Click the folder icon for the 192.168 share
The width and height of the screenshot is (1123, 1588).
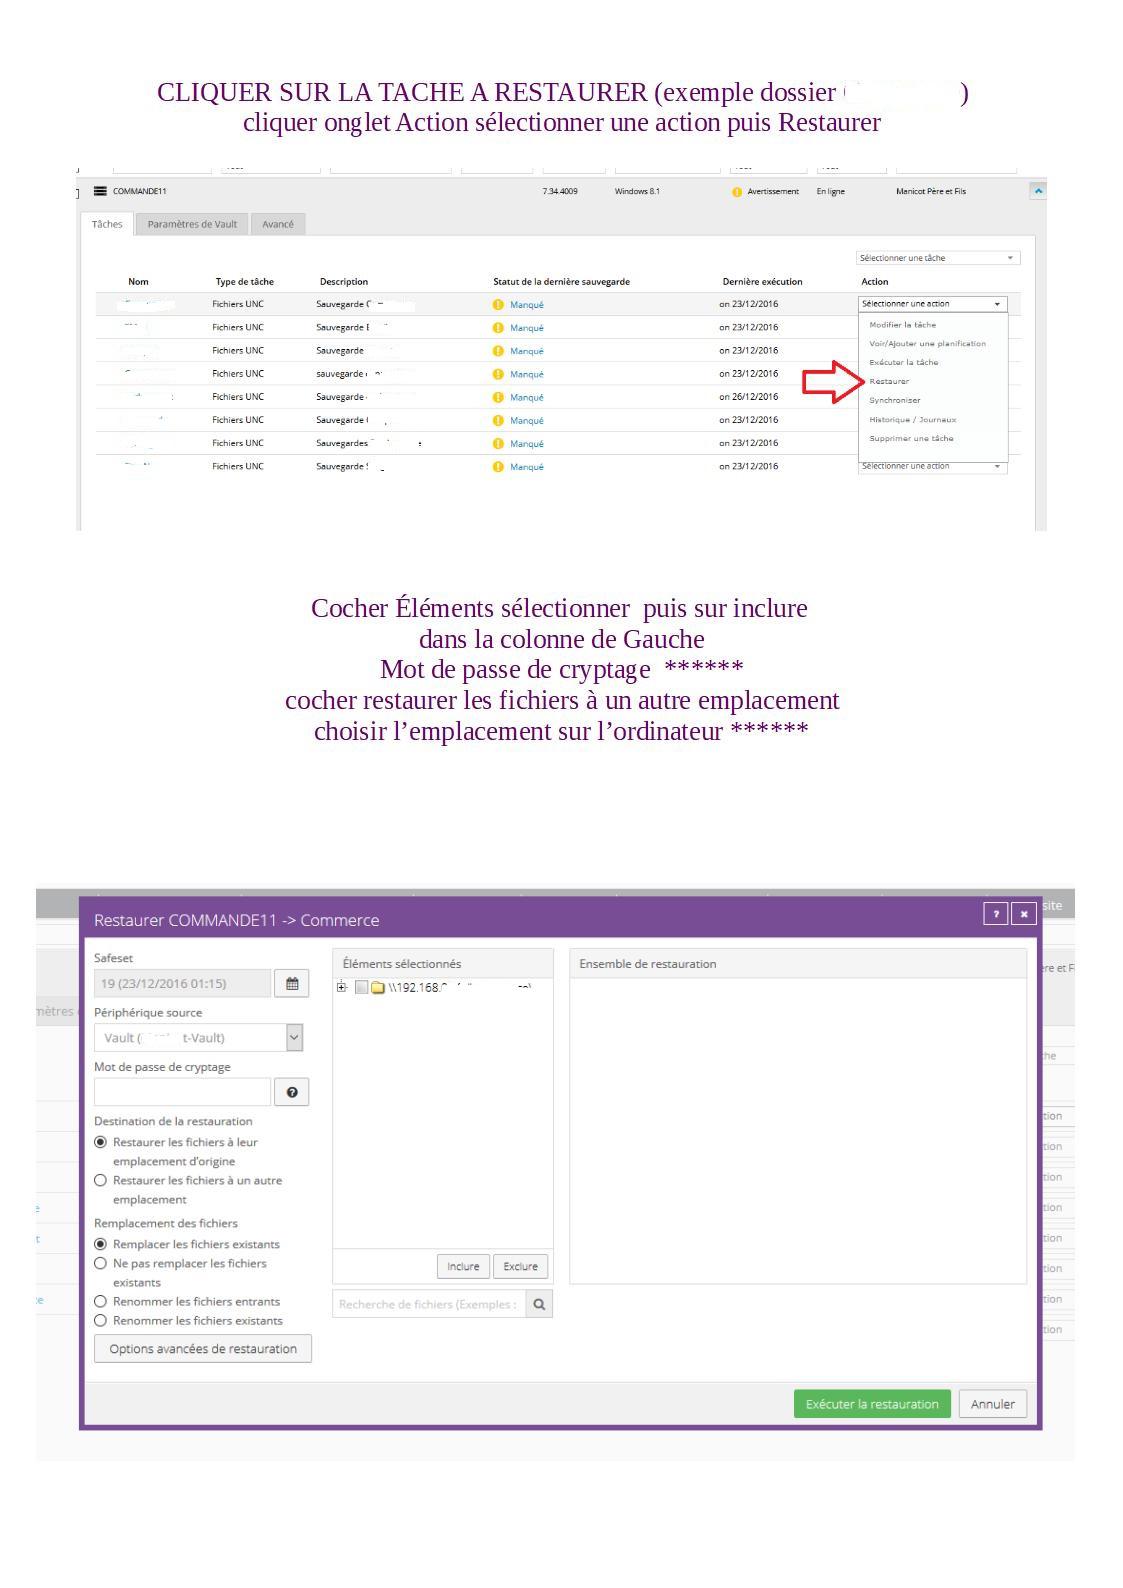point(378,988)
